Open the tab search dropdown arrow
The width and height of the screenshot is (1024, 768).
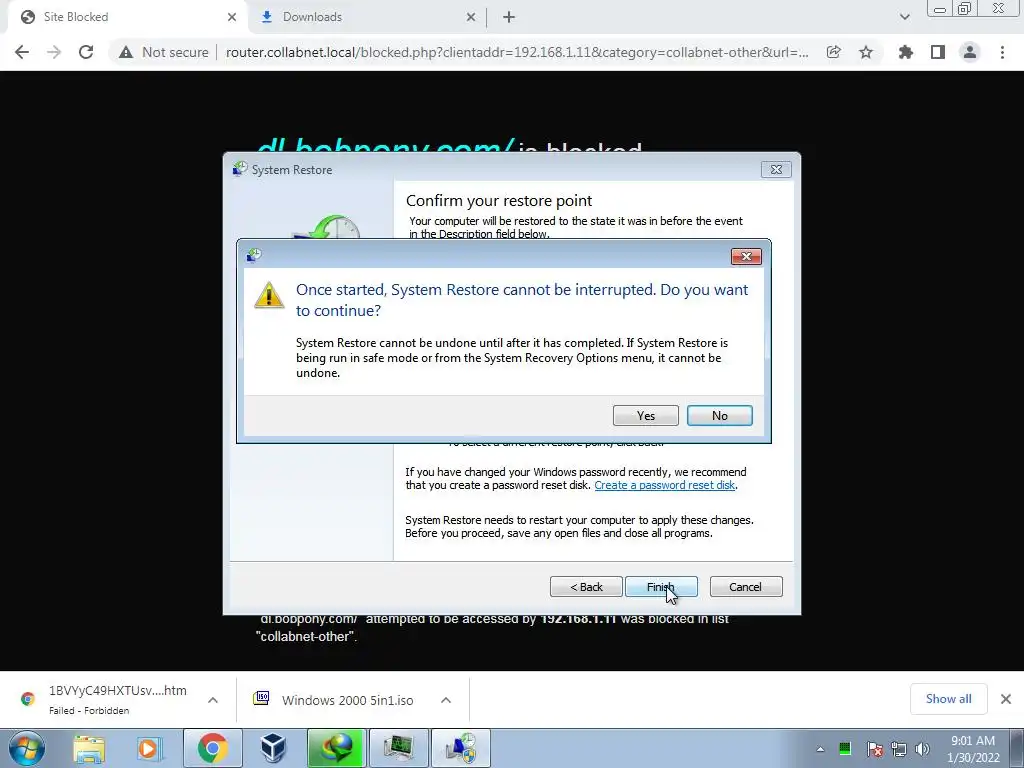click(904, 17)
